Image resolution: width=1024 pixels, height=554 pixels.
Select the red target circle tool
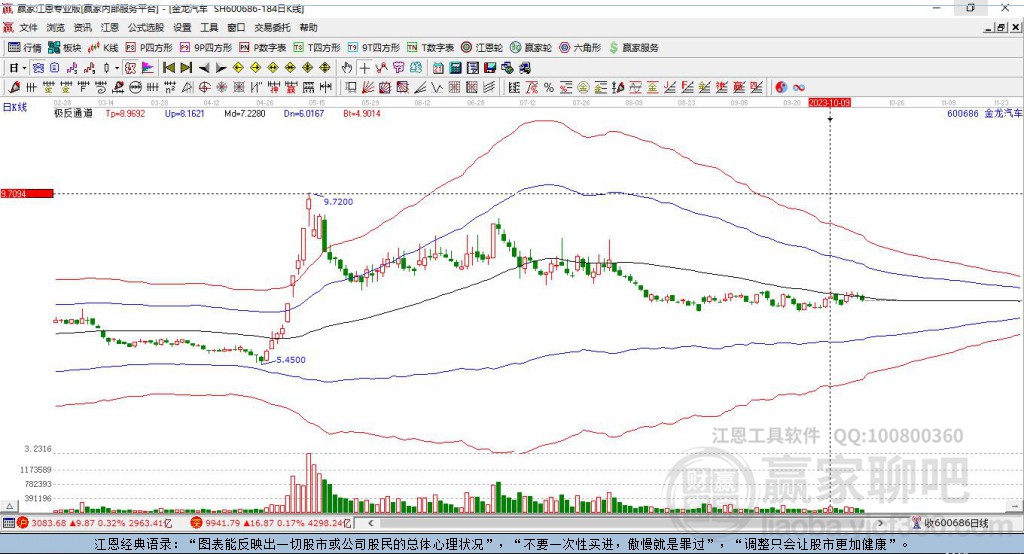tap(204, 88)
